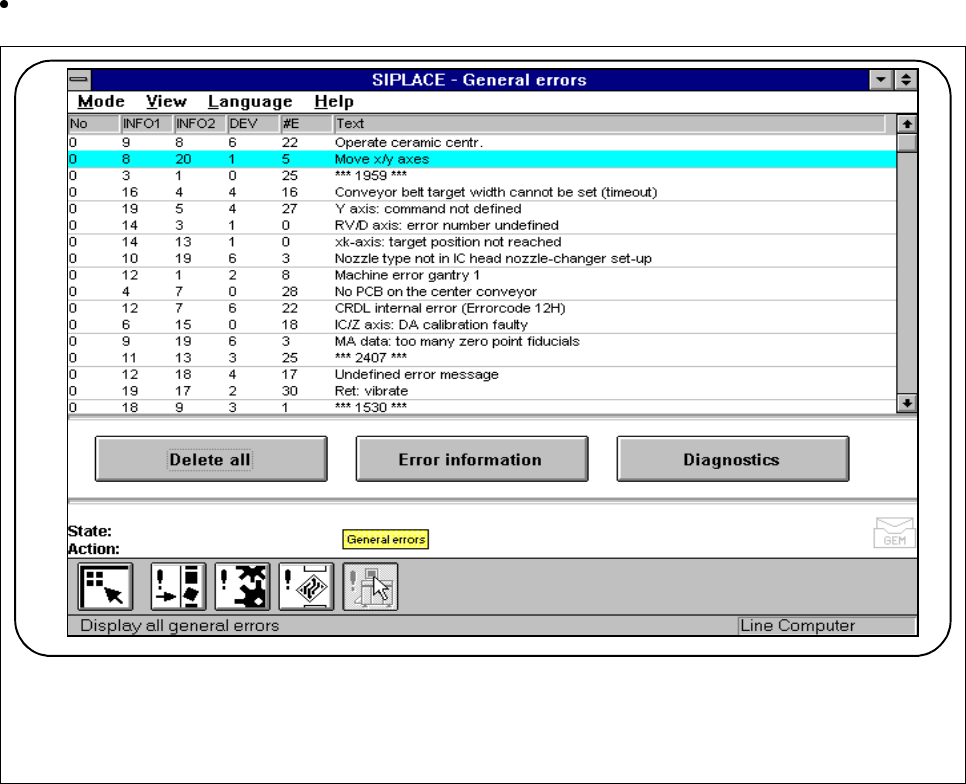The width and height of the screenshot is (966, 784).
Task: Click the minimize arrow in title bar
Action: coord(881,79)
